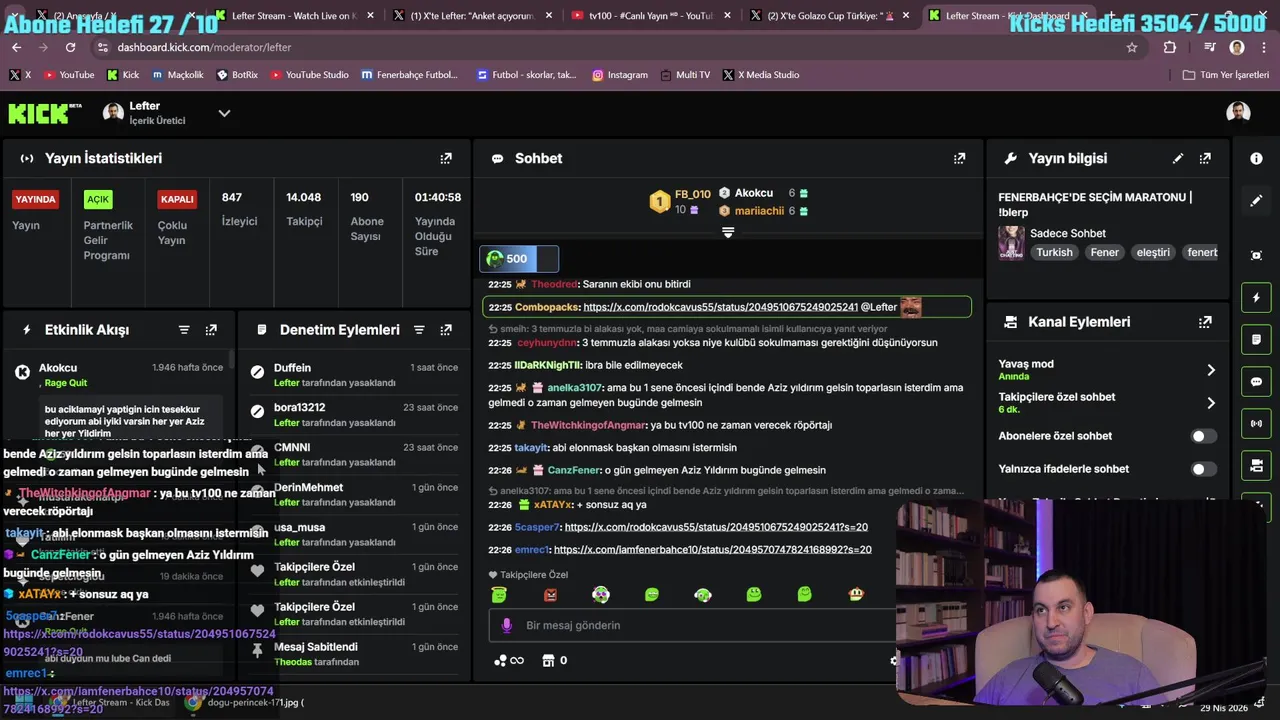
Task: Toggle the lightning activity icon in right sidebar
Action: click(1256, 298)
